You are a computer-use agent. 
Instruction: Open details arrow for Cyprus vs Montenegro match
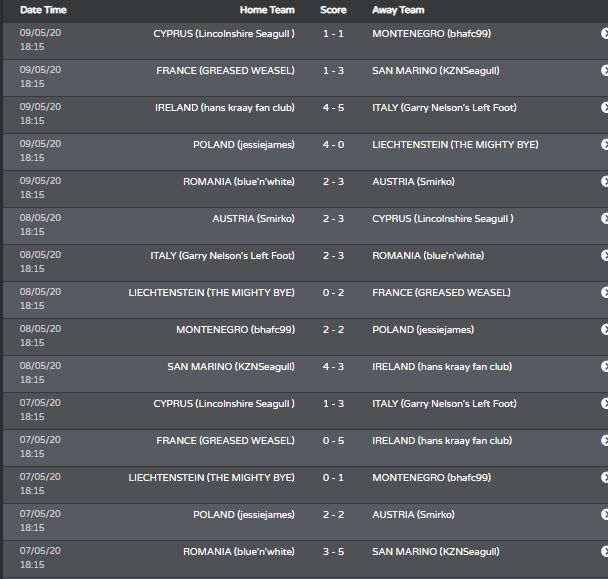point(605,34)
